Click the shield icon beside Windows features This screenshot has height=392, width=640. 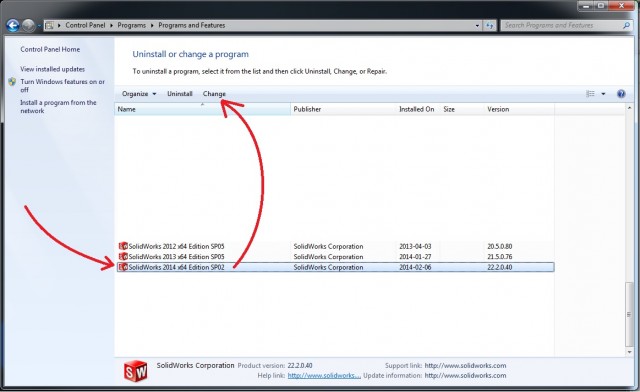coord(12,82)
